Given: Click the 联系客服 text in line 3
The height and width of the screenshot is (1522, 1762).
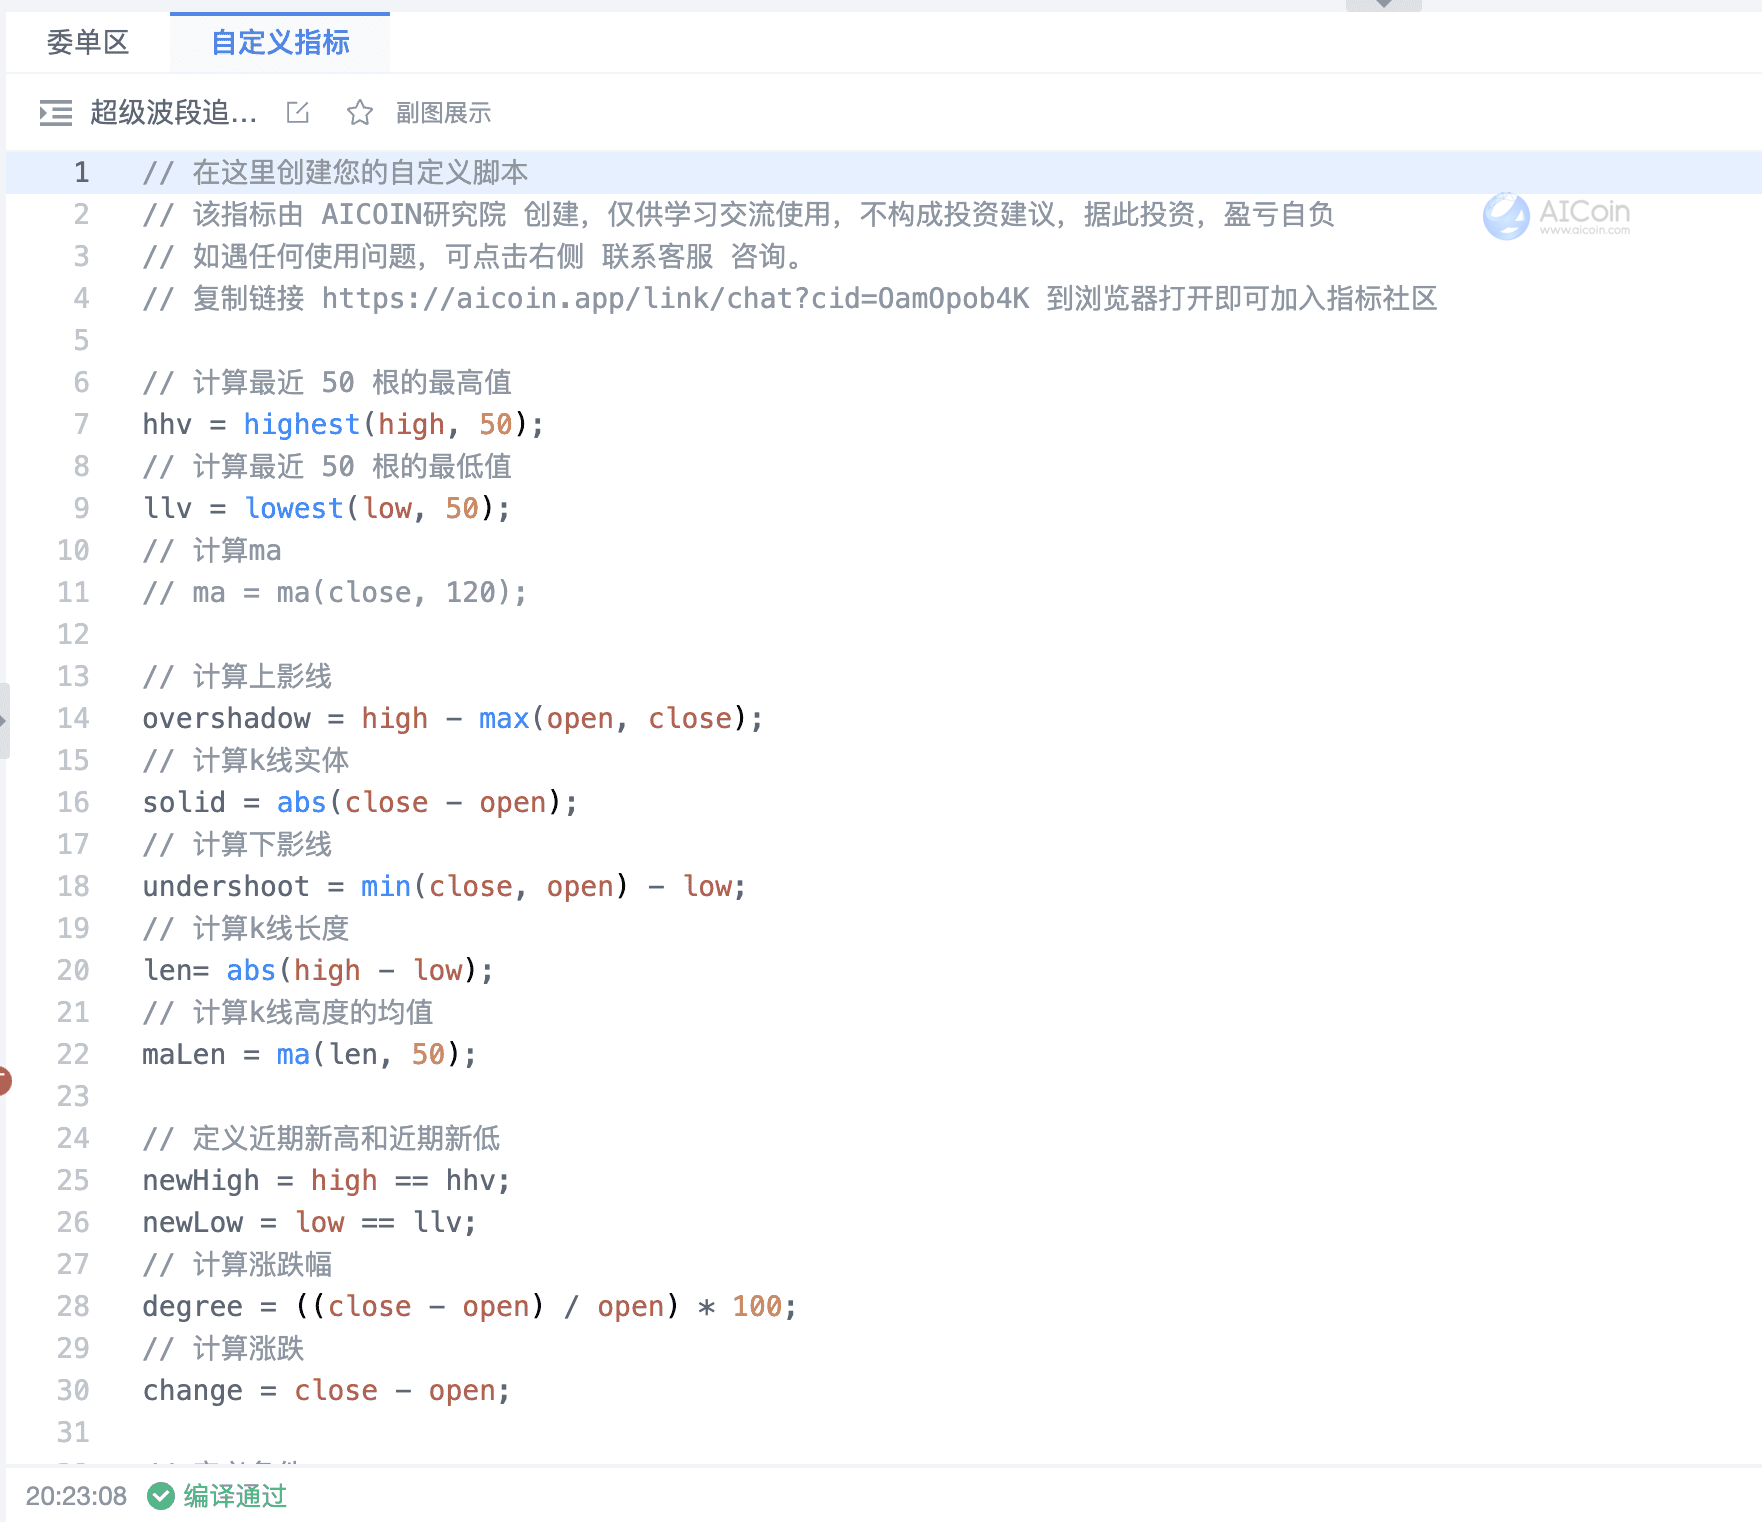Looking at the screenshot, I should point(657,256).
